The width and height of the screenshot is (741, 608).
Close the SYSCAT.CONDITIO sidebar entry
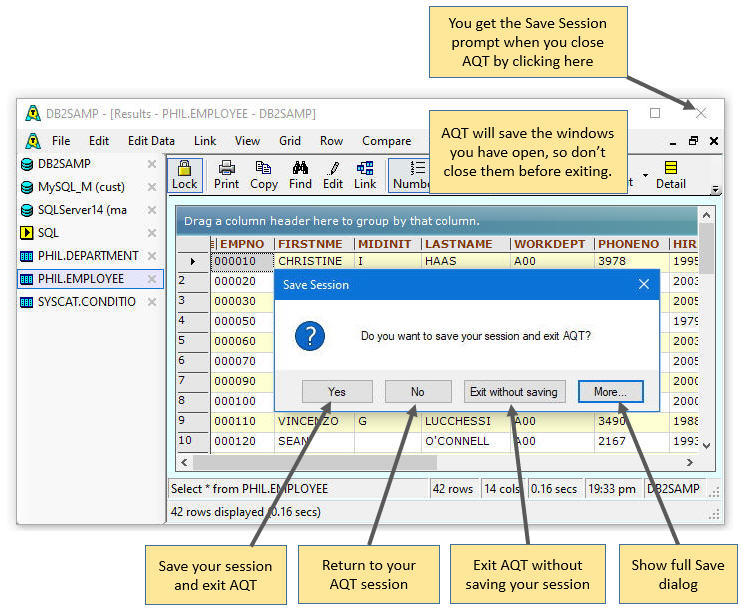tap(152, 302)
